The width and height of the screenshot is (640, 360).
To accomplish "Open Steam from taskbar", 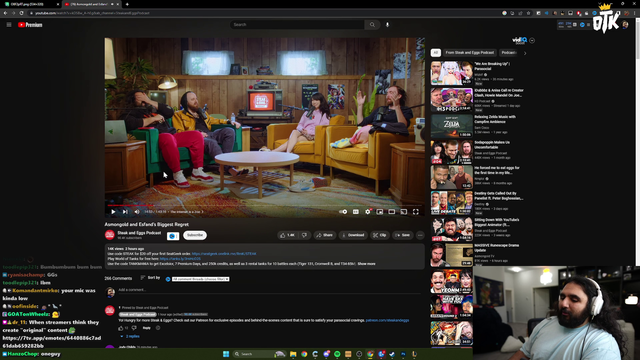I will [392, 354].
